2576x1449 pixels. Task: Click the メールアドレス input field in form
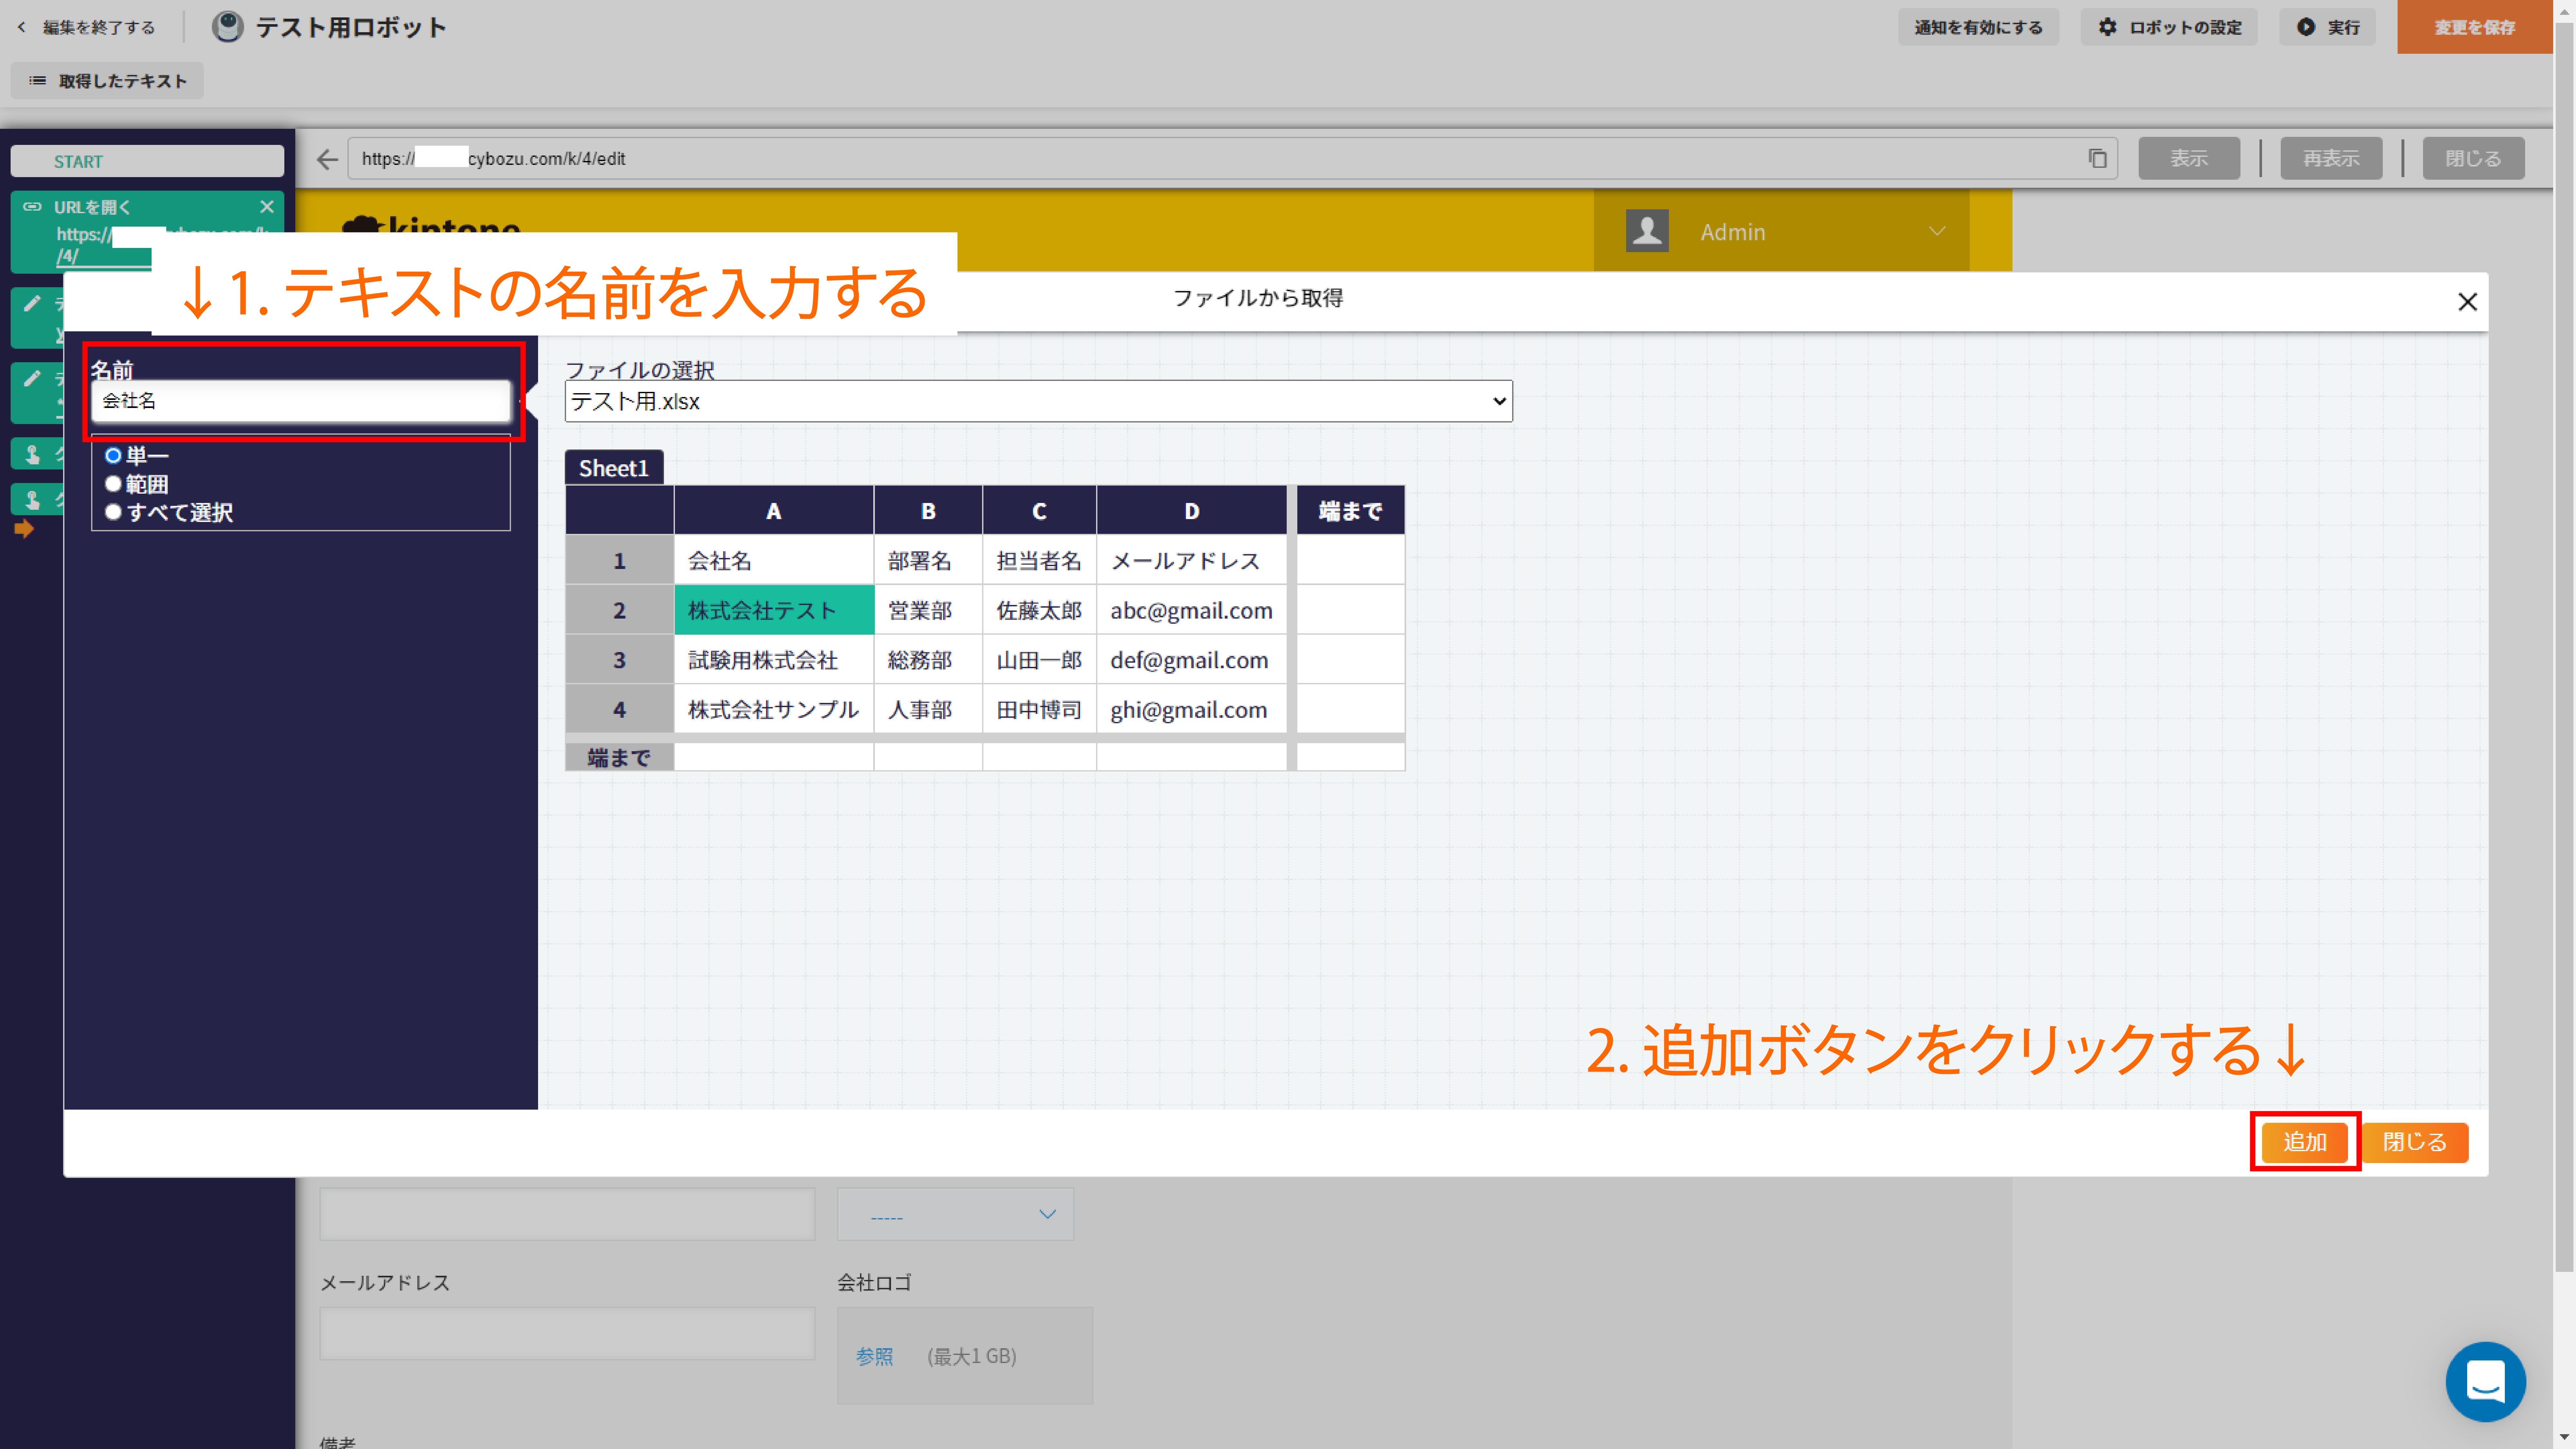[x=567, y=1334]
